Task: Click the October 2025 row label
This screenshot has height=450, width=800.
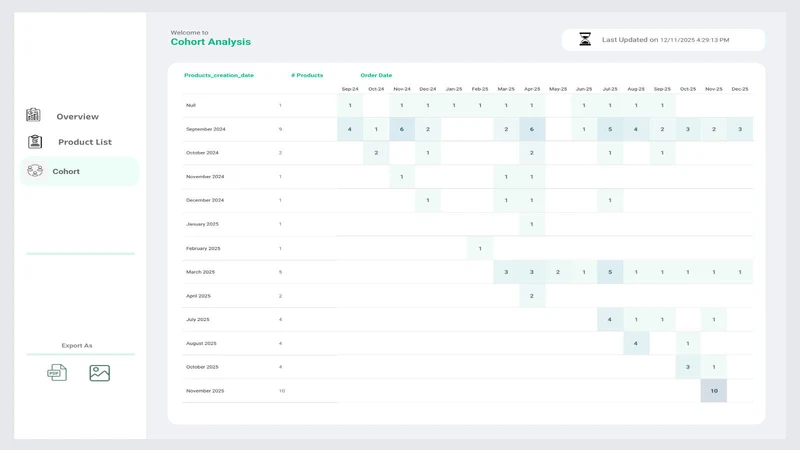Action: tap(202, 367)
